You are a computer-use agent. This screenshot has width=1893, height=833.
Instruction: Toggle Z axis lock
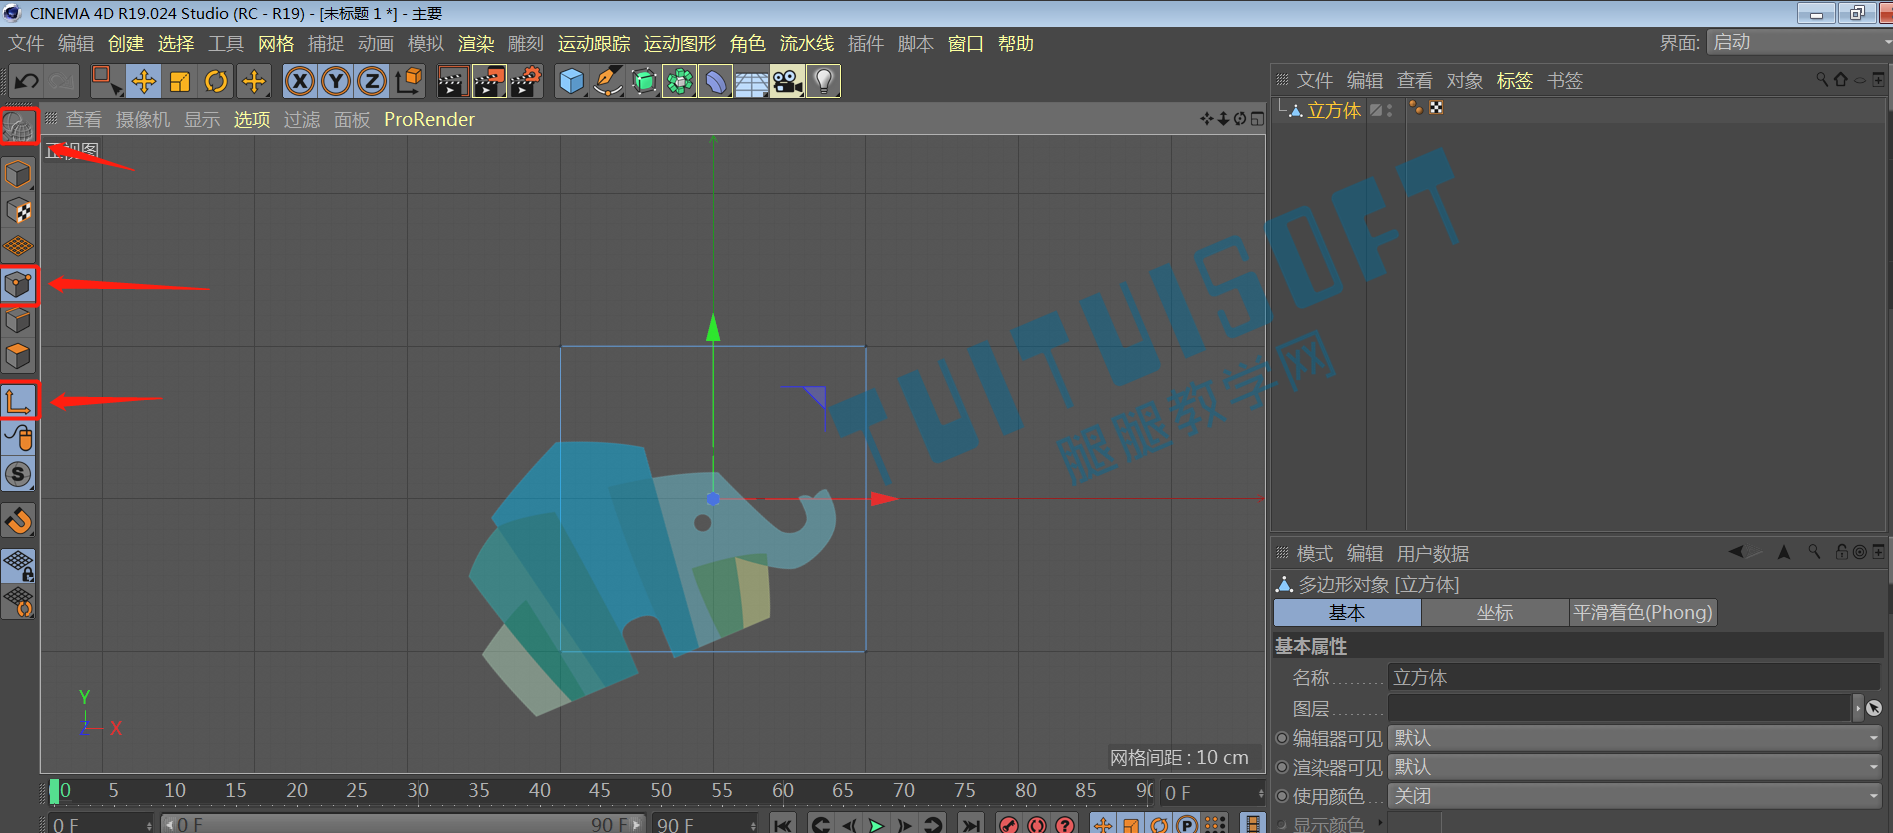372,81
